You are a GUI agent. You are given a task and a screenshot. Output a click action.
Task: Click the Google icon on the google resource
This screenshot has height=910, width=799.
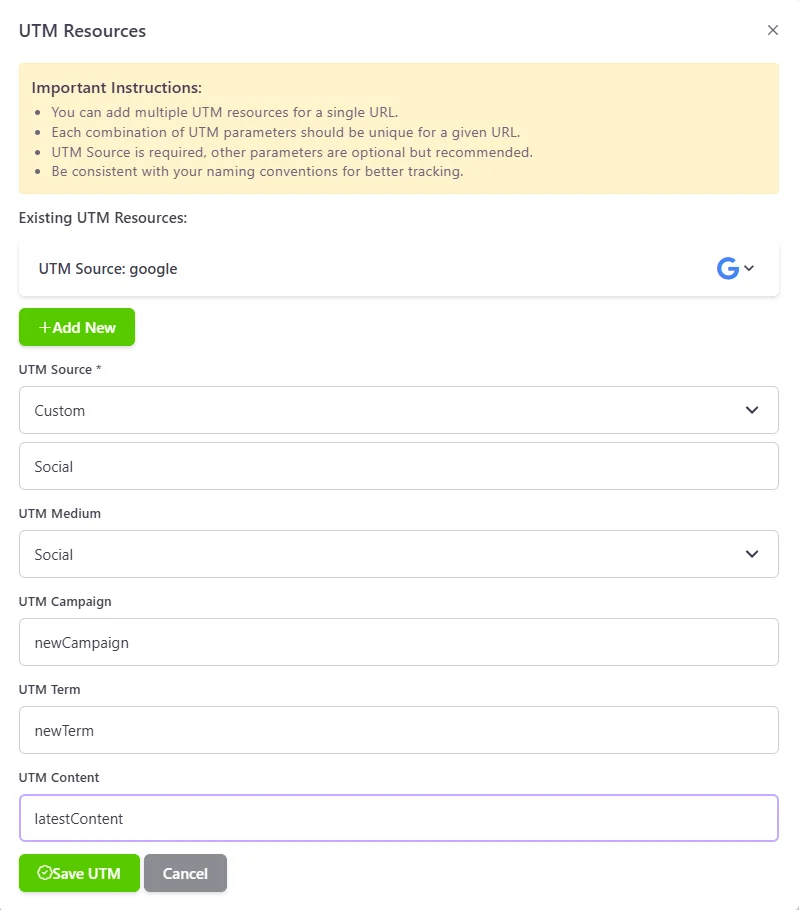click(x=728, y=267)
